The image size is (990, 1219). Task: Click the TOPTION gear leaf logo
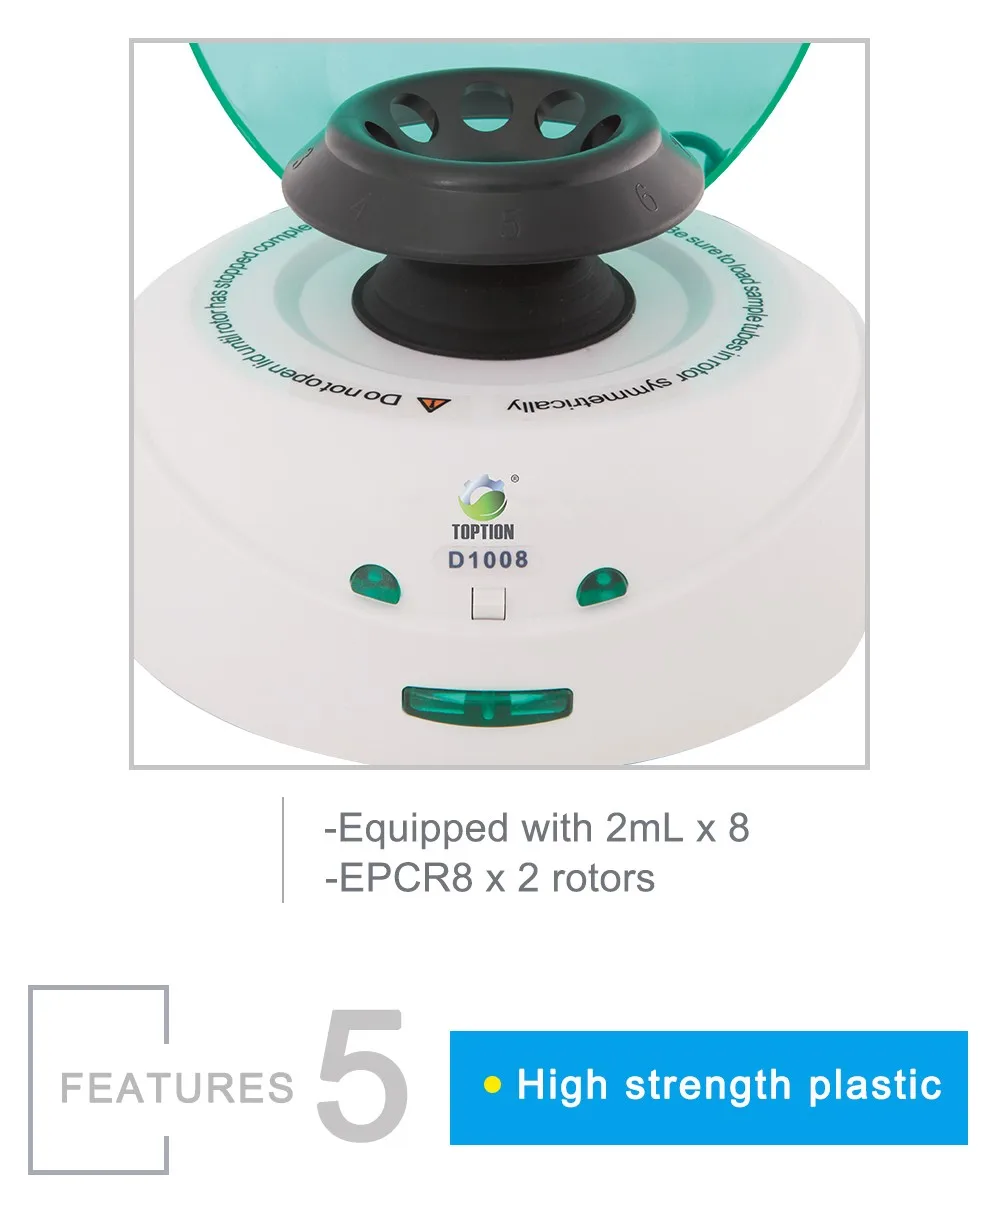(x=484, y=497)
